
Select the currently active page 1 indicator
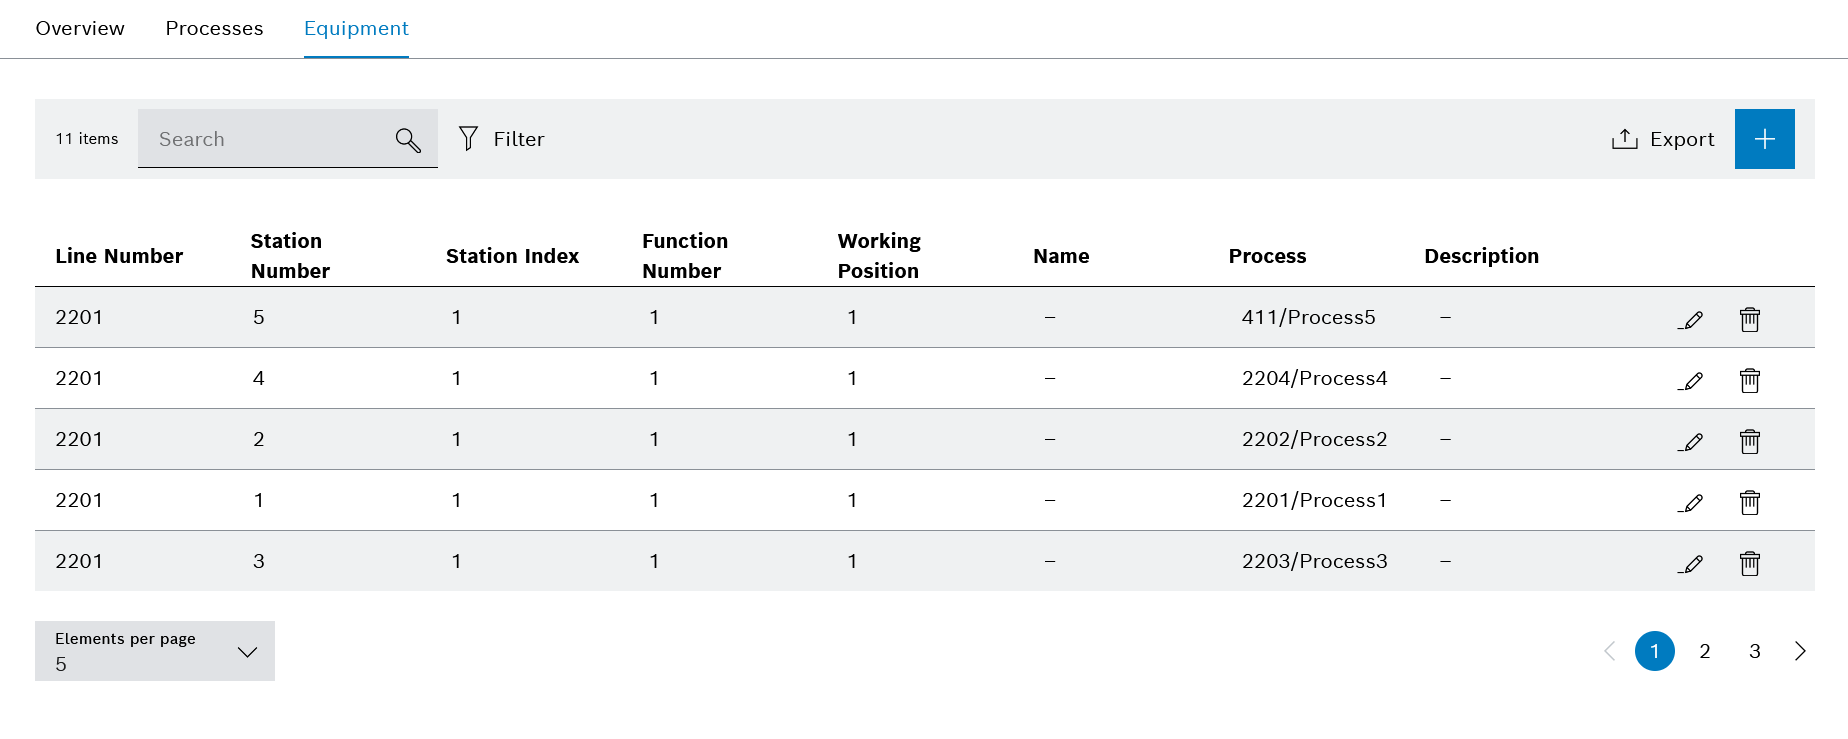1656,651
